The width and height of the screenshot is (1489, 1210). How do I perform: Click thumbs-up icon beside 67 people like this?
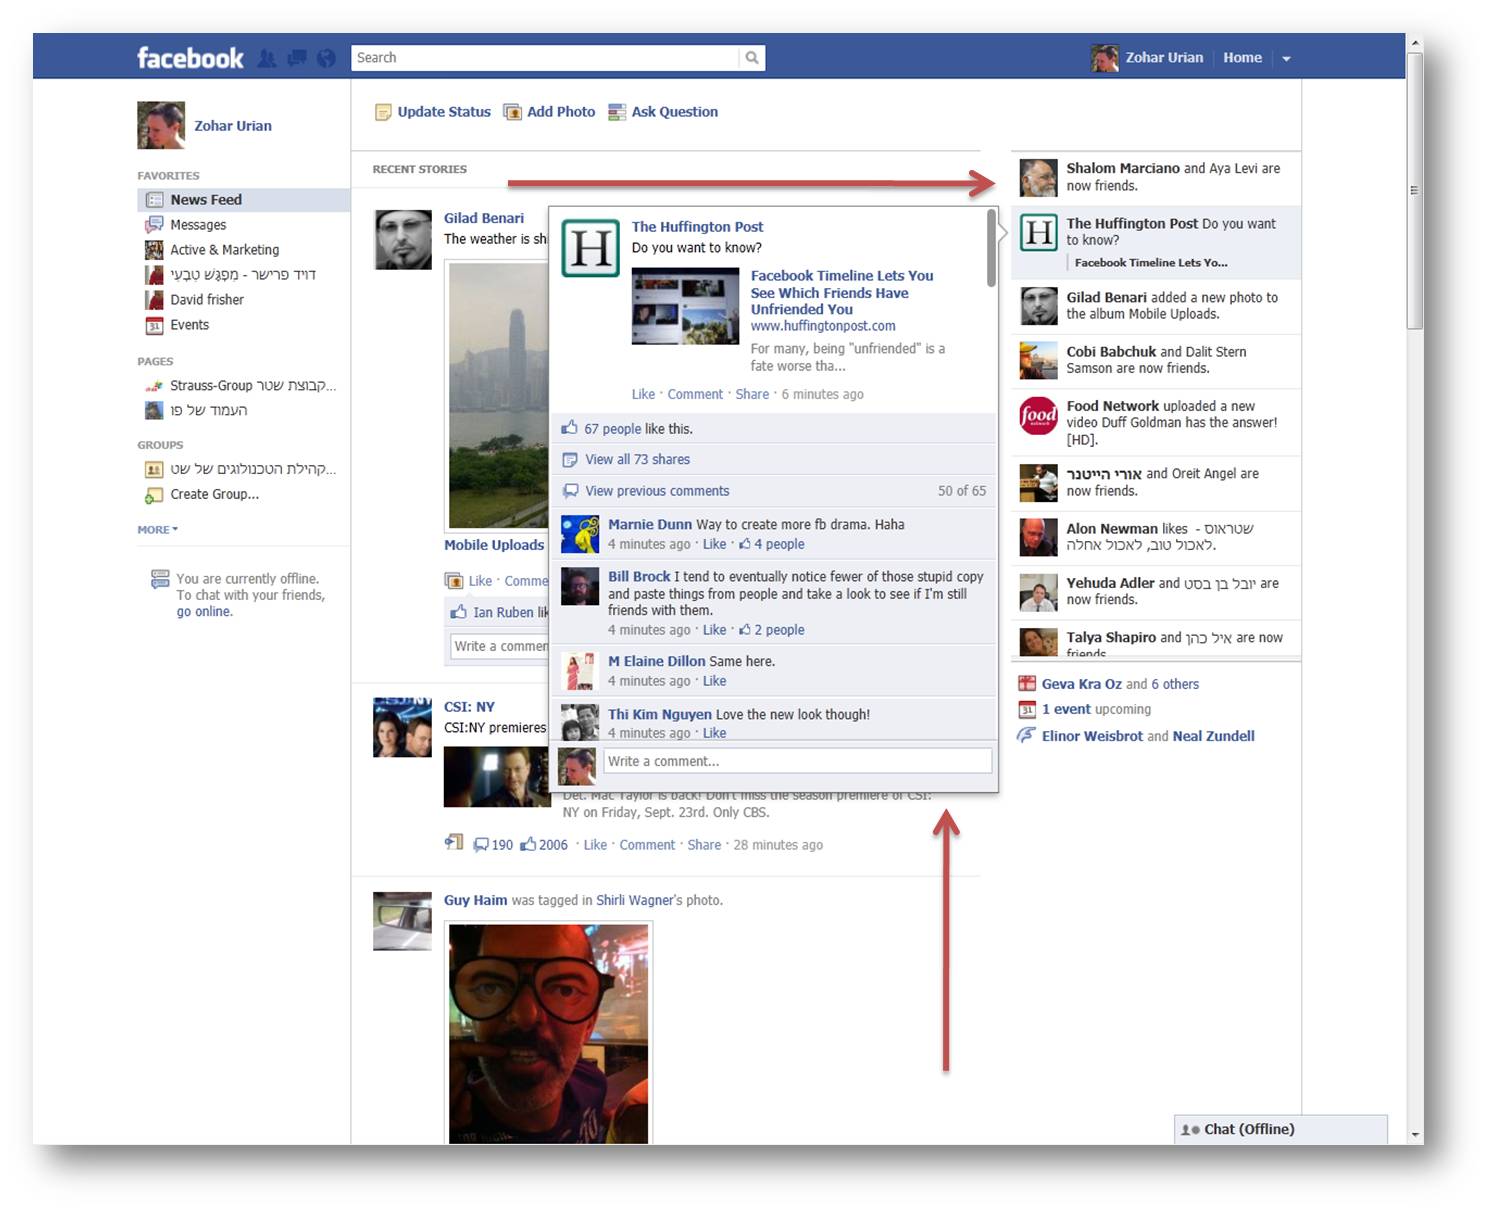tap(569, 428)
